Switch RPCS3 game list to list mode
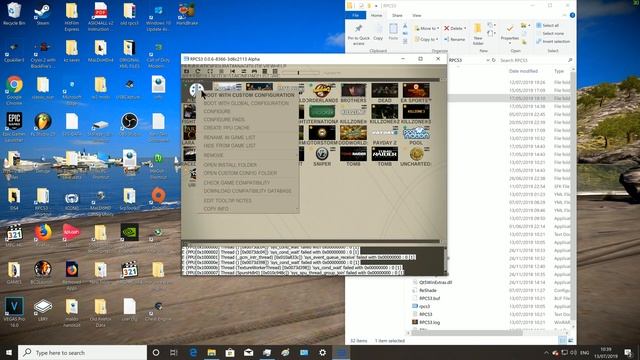 coord(265,72)
